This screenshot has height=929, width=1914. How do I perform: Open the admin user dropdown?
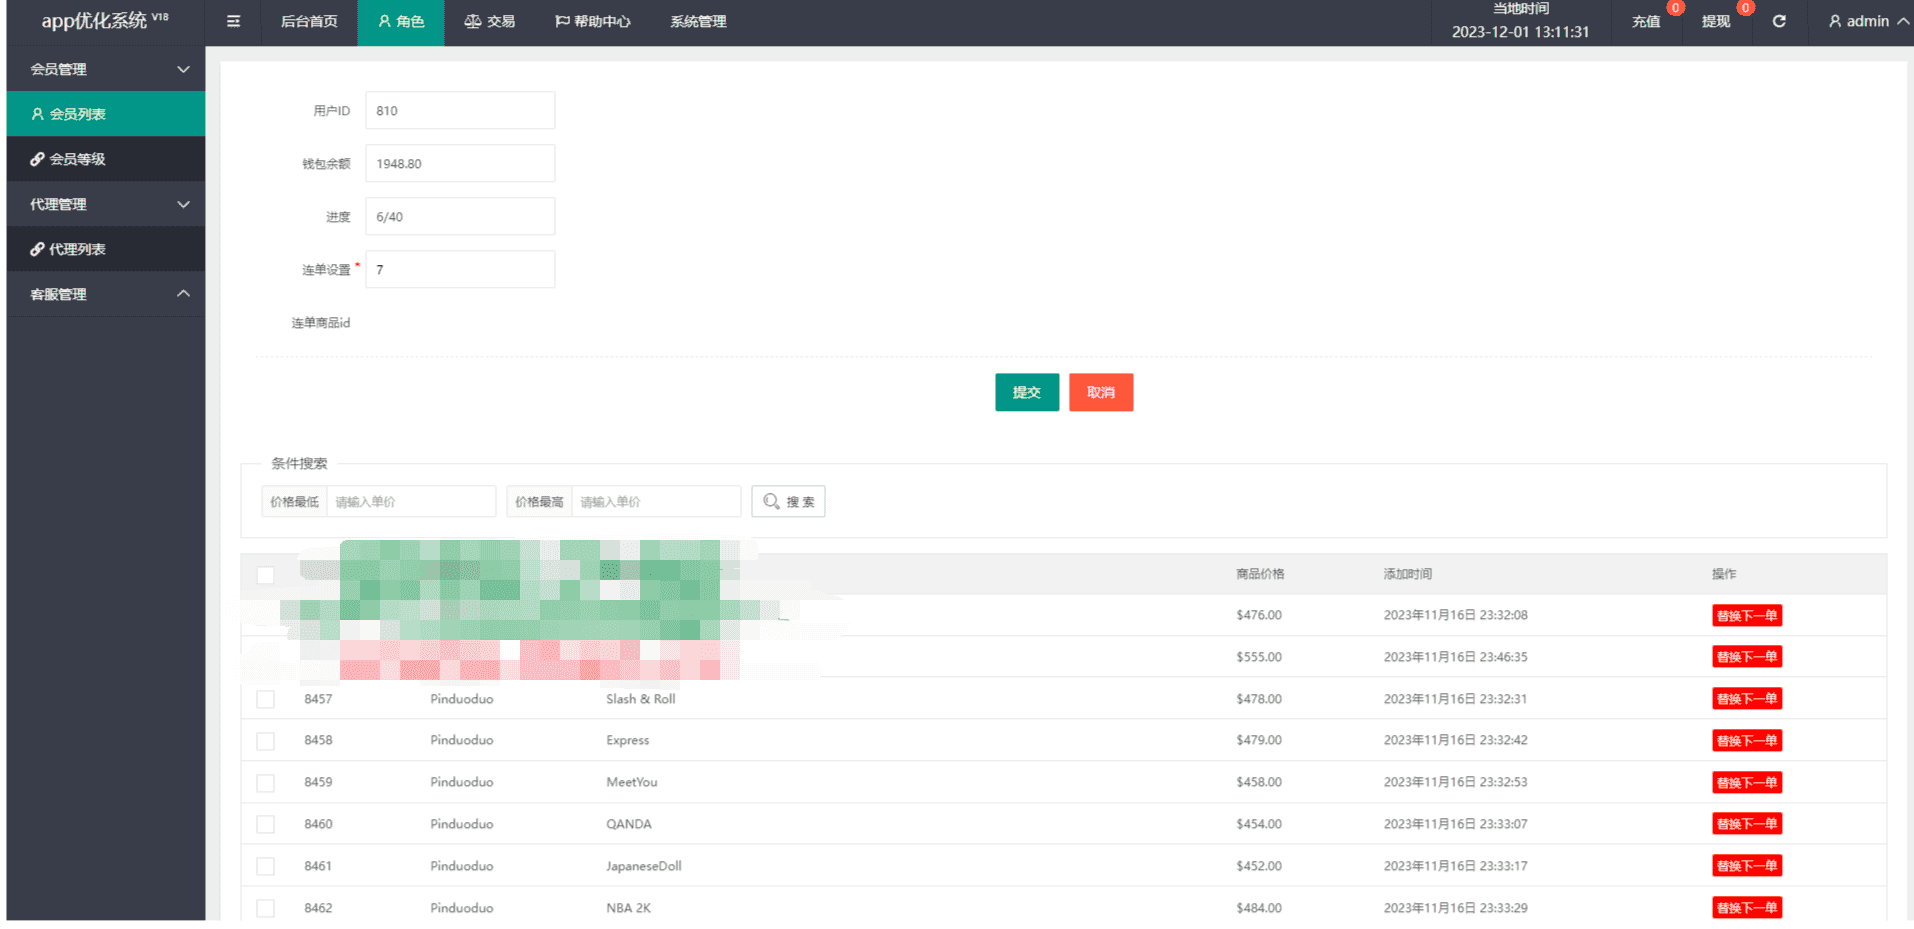pyautogui.click(x=1866, y=21)
